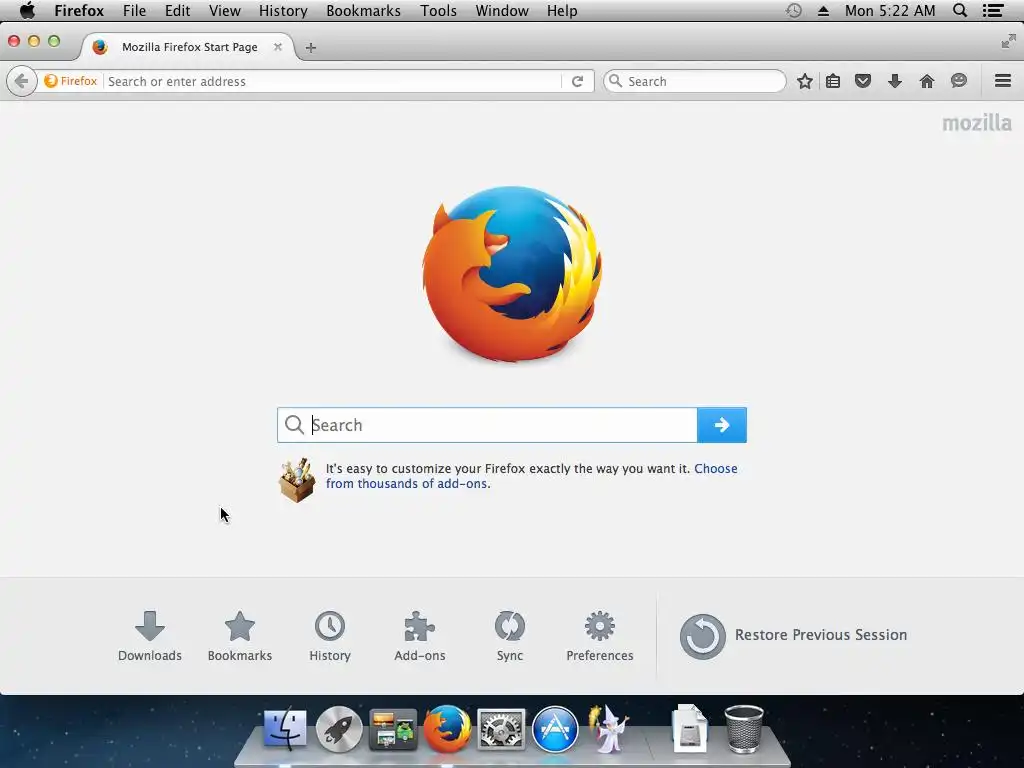Click the Firefox identity icon in address bar
This screenshot has width=1024, height=768.
tap(71, 81)
